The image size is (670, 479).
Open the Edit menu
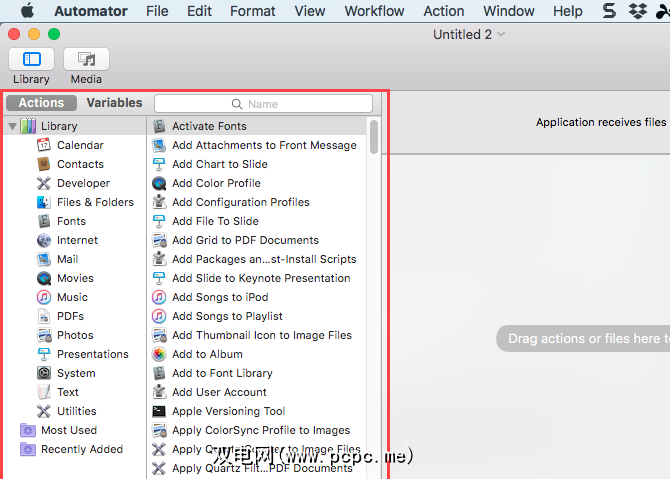point(199,11)
